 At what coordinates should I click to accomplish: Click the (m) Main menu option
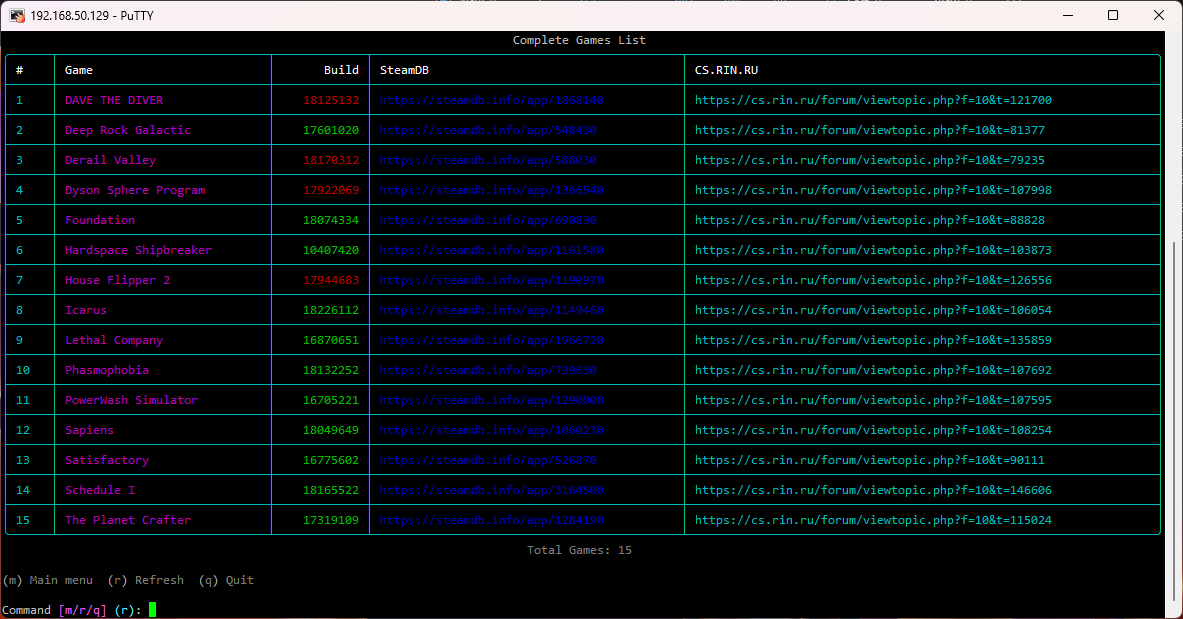click(48, 580)
